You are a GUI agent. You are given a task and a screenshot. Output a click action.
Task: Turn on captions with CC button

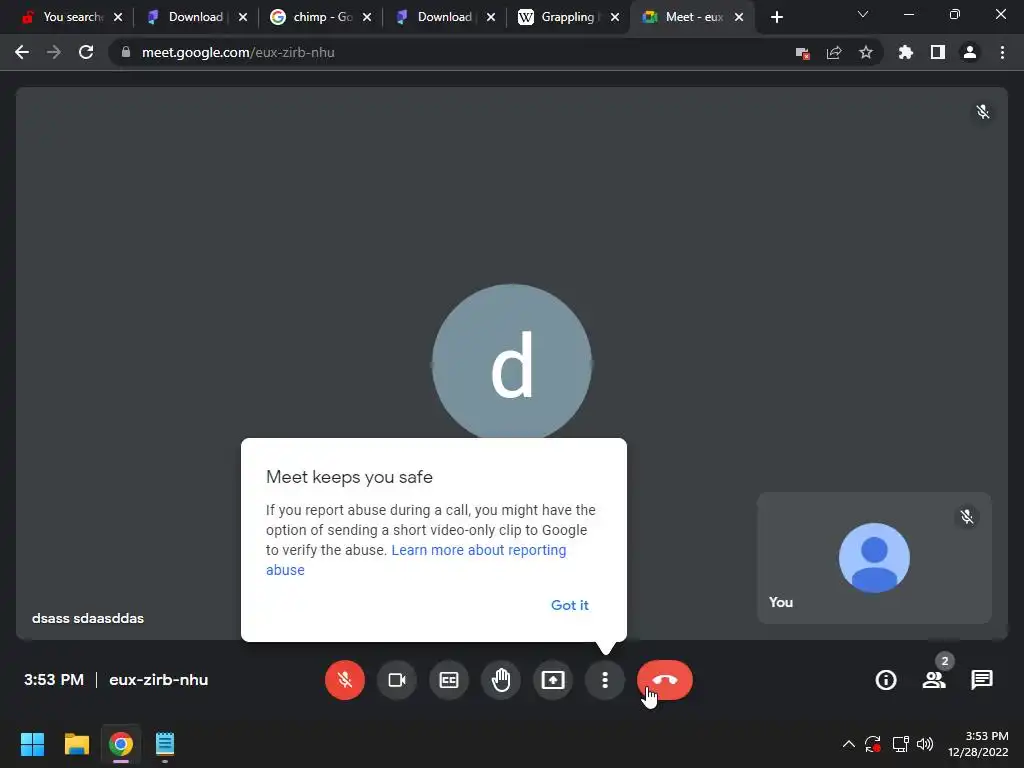pyautogui.click(x=449, y=680)
